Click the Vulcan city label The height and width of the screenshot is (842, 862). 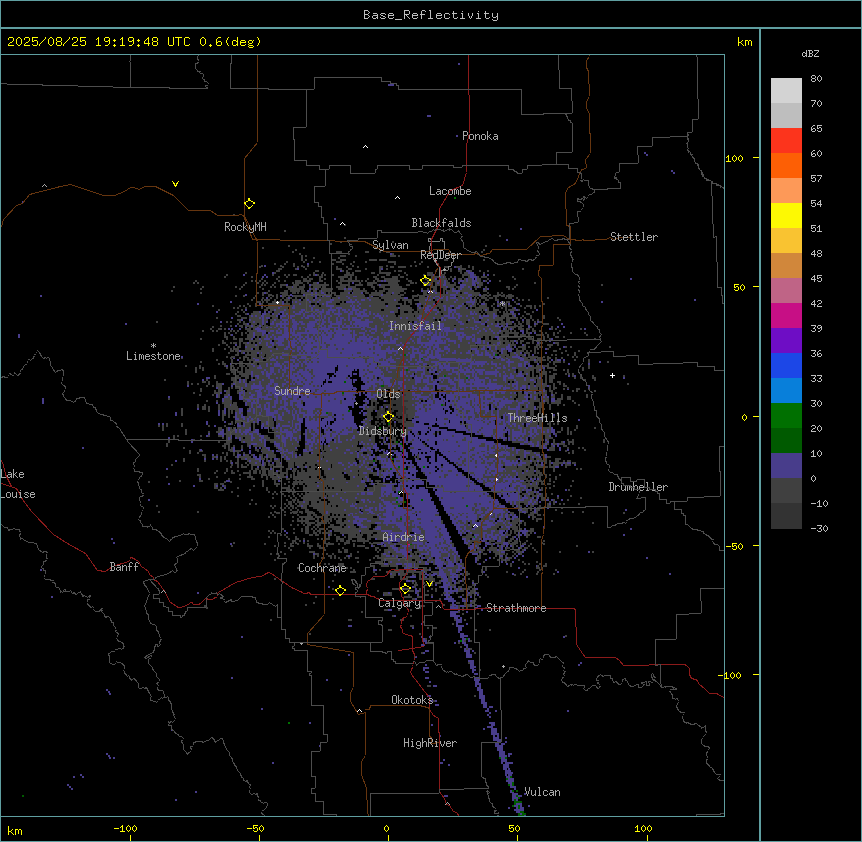(x=542, y=792)
